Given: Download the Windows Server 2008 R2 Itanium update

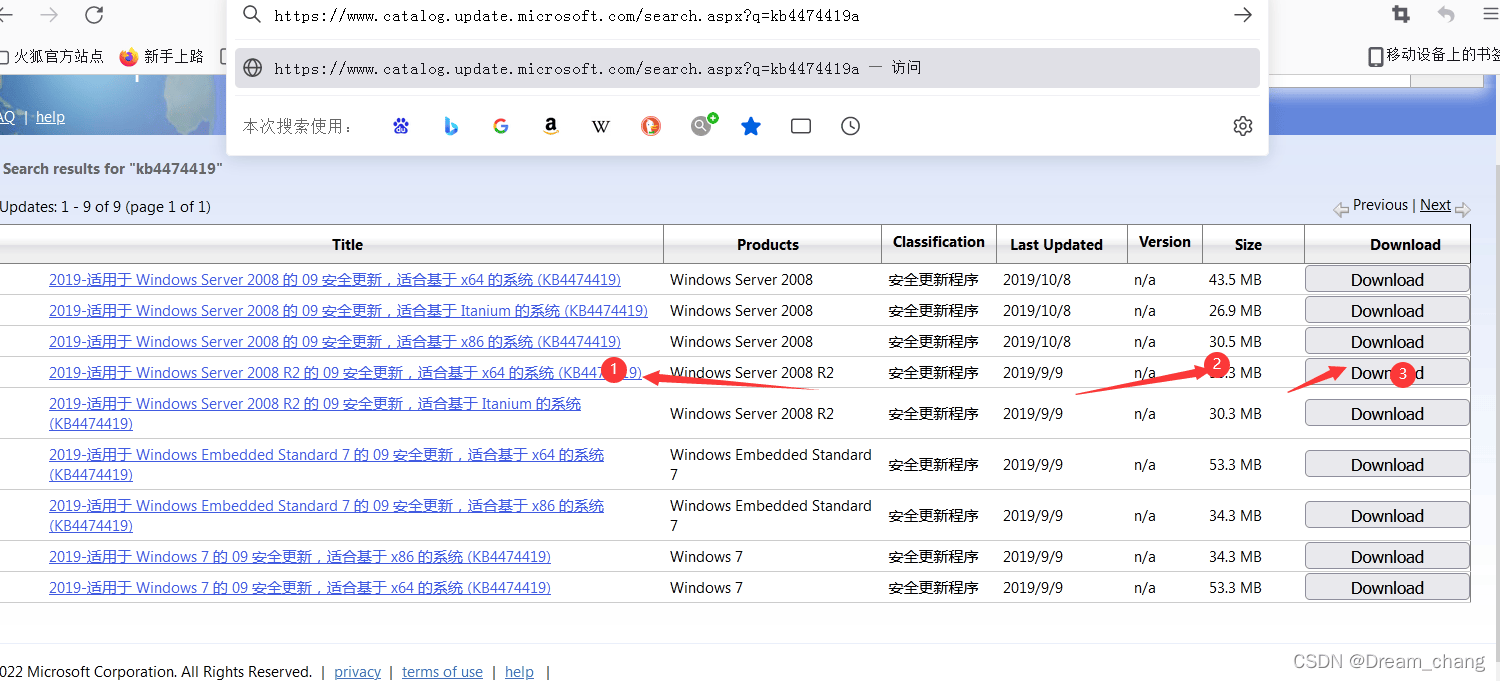Looking at the screenshot, I should click(x=1387, y=414).
